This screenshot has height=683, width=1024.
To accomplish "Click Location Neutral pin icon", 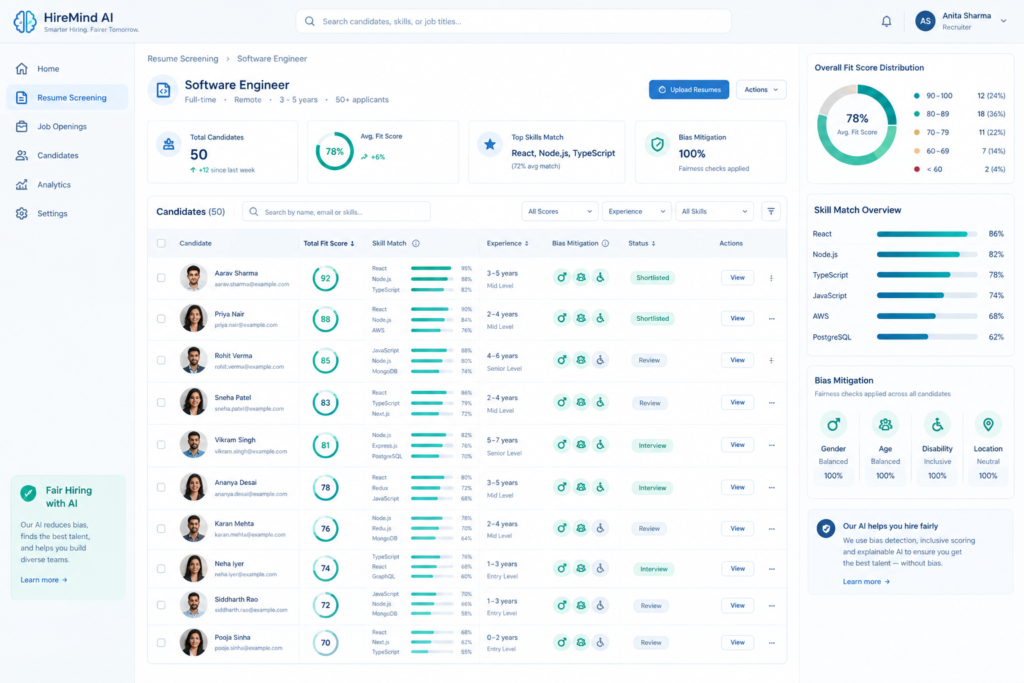I will (x=988, y=425).
